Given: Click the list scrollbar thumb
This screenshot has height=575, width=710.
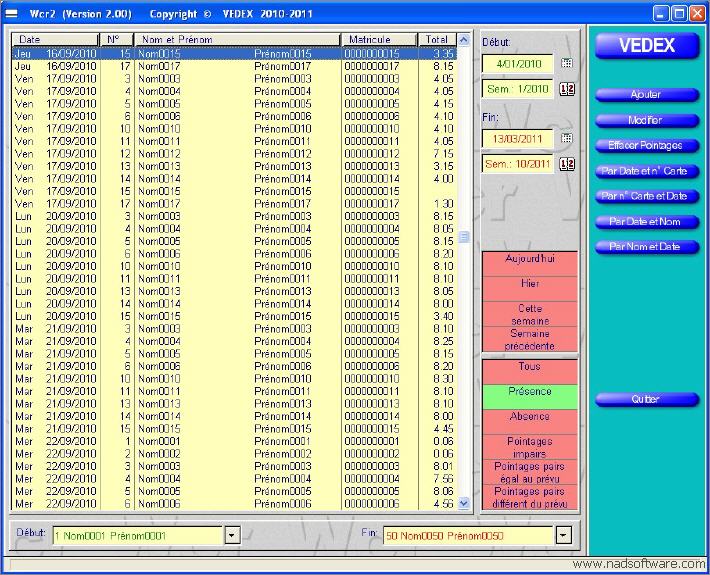Looking at the screenshot, I should click(x=463, y=237).
